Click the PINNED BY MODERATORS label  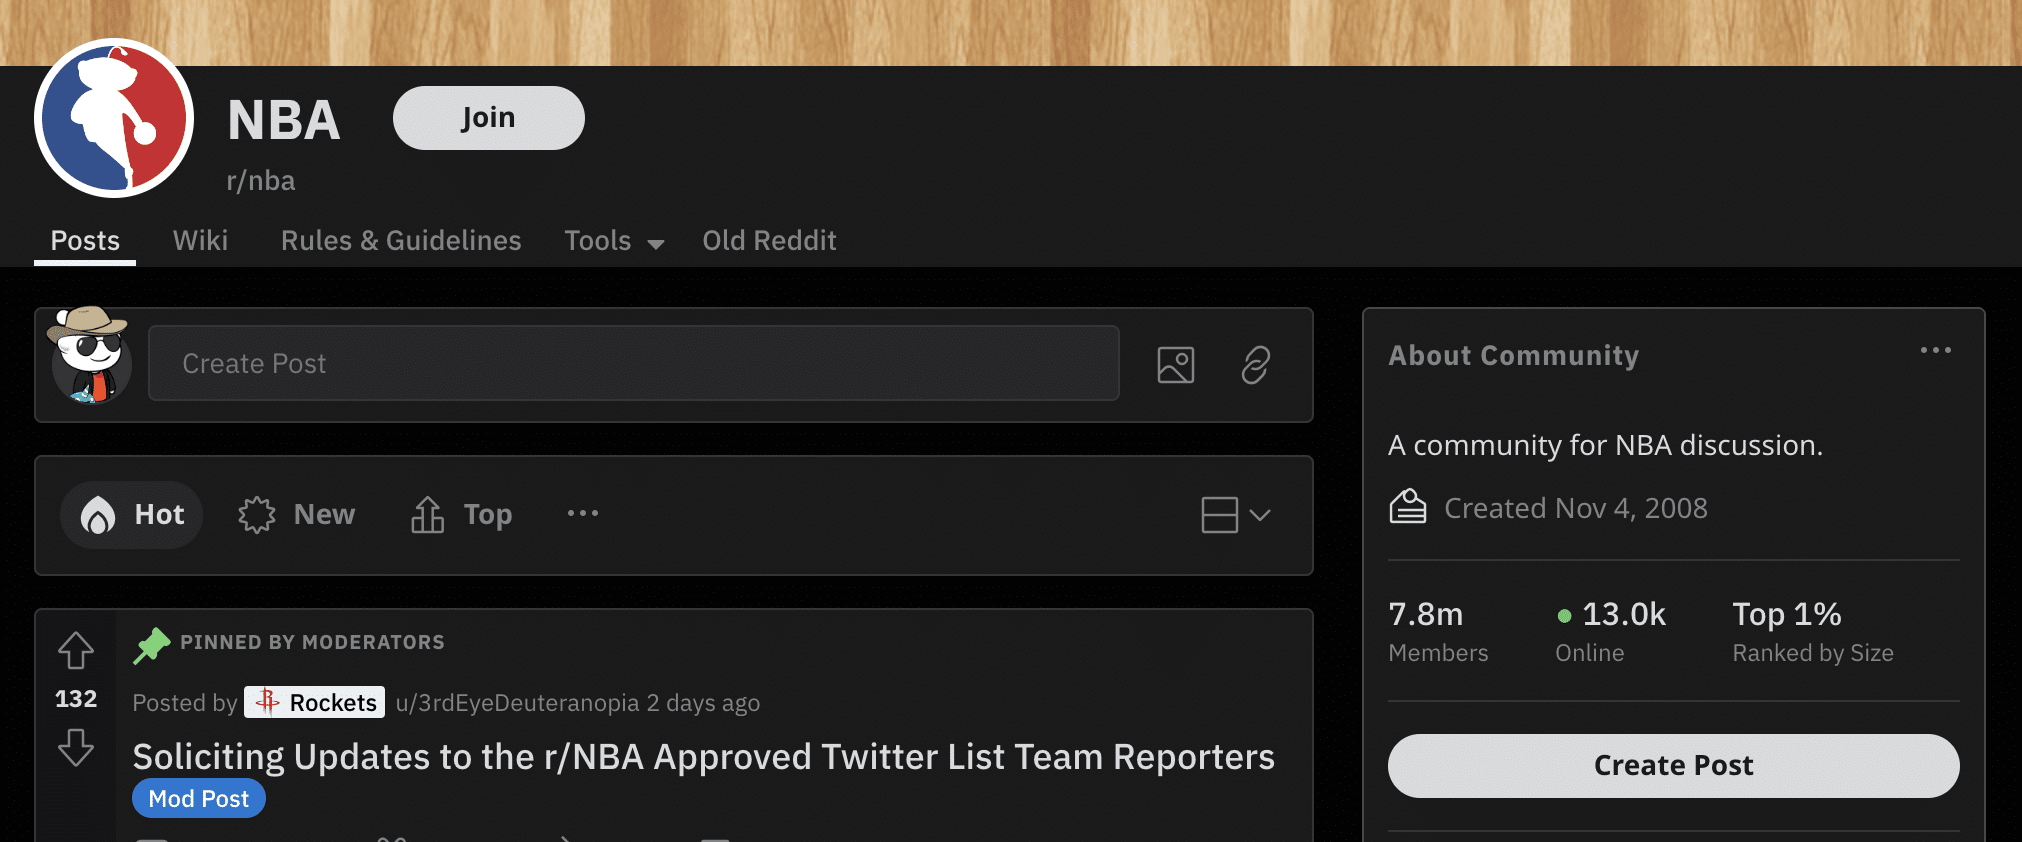pyautogui.click(x=312, y=642)
